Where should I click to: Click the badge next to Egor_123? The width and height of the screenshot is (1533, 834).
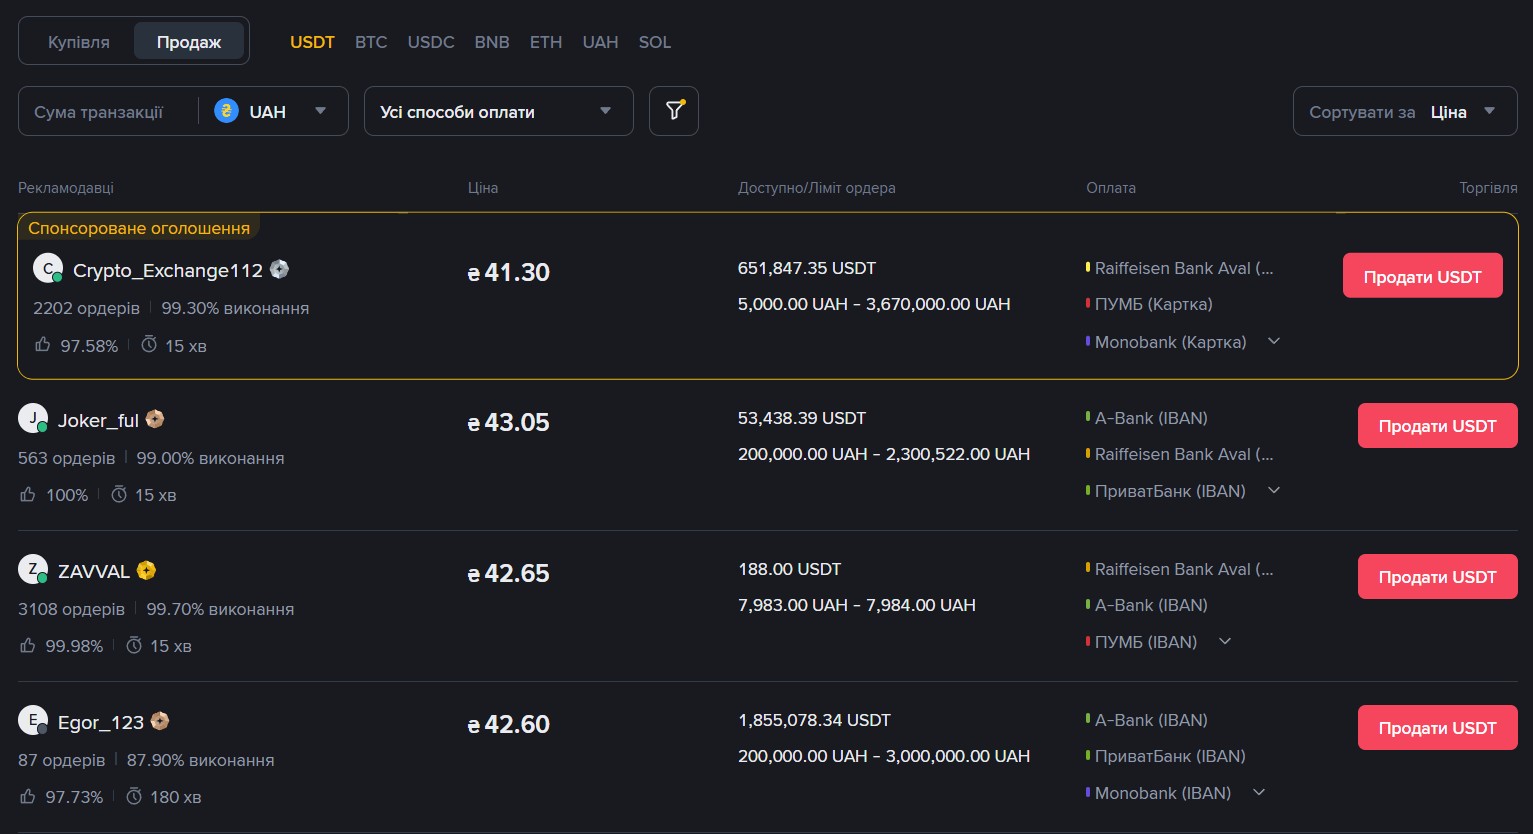pyautogui.click(x=160, y=721)
